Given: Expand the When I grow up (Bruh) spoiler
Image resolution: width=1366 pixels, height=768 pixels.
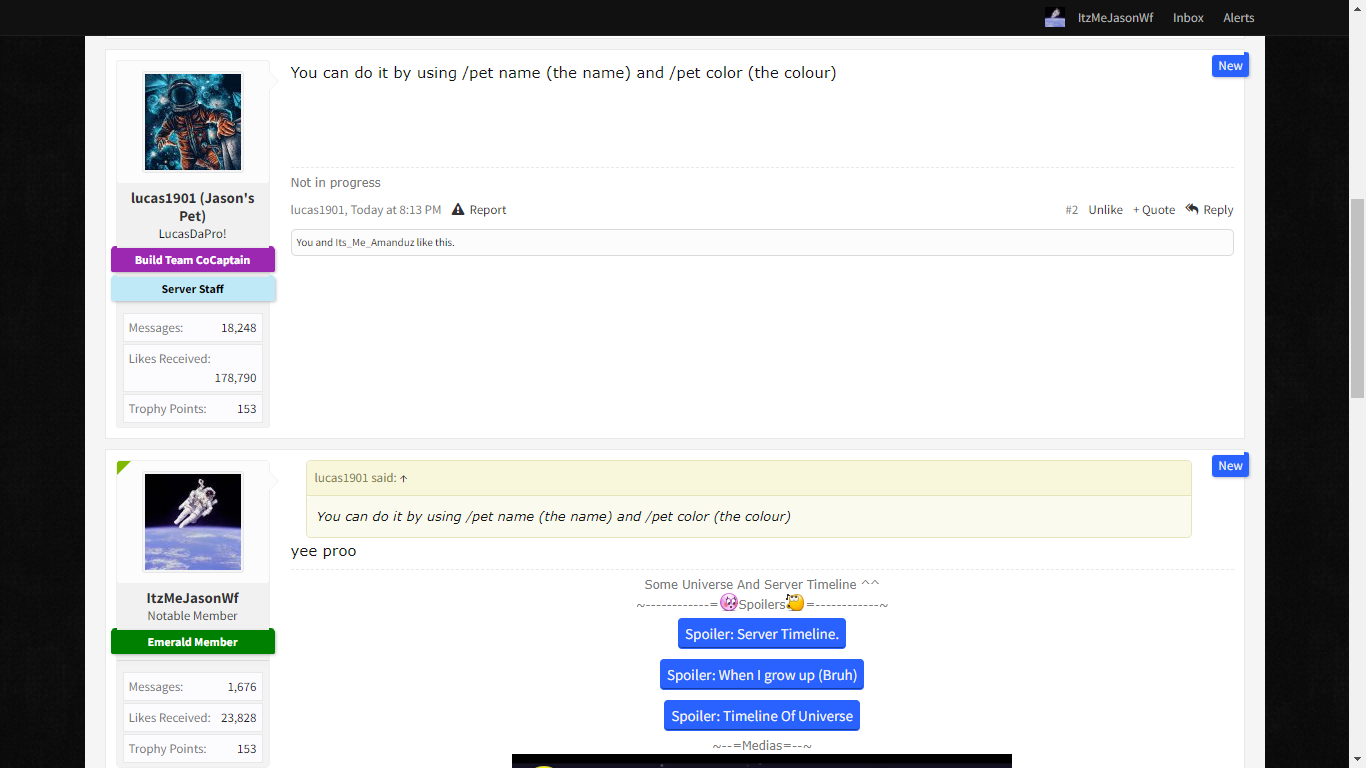Looking at the screenshot, I should (x=762, y=675).
